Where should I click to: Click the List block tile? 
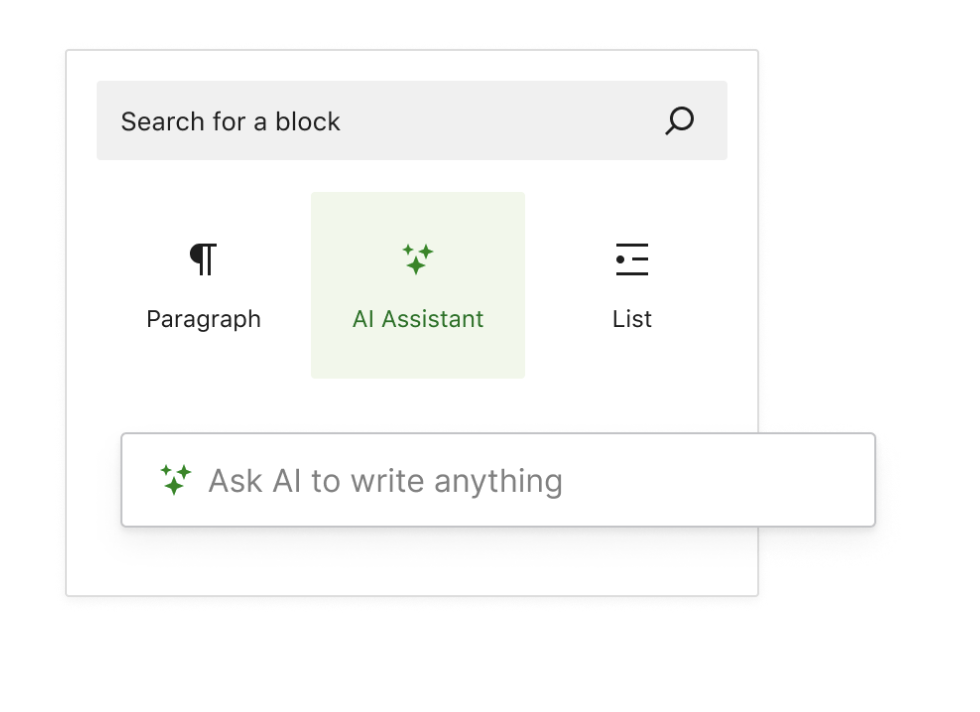click(x=632, y=285)
